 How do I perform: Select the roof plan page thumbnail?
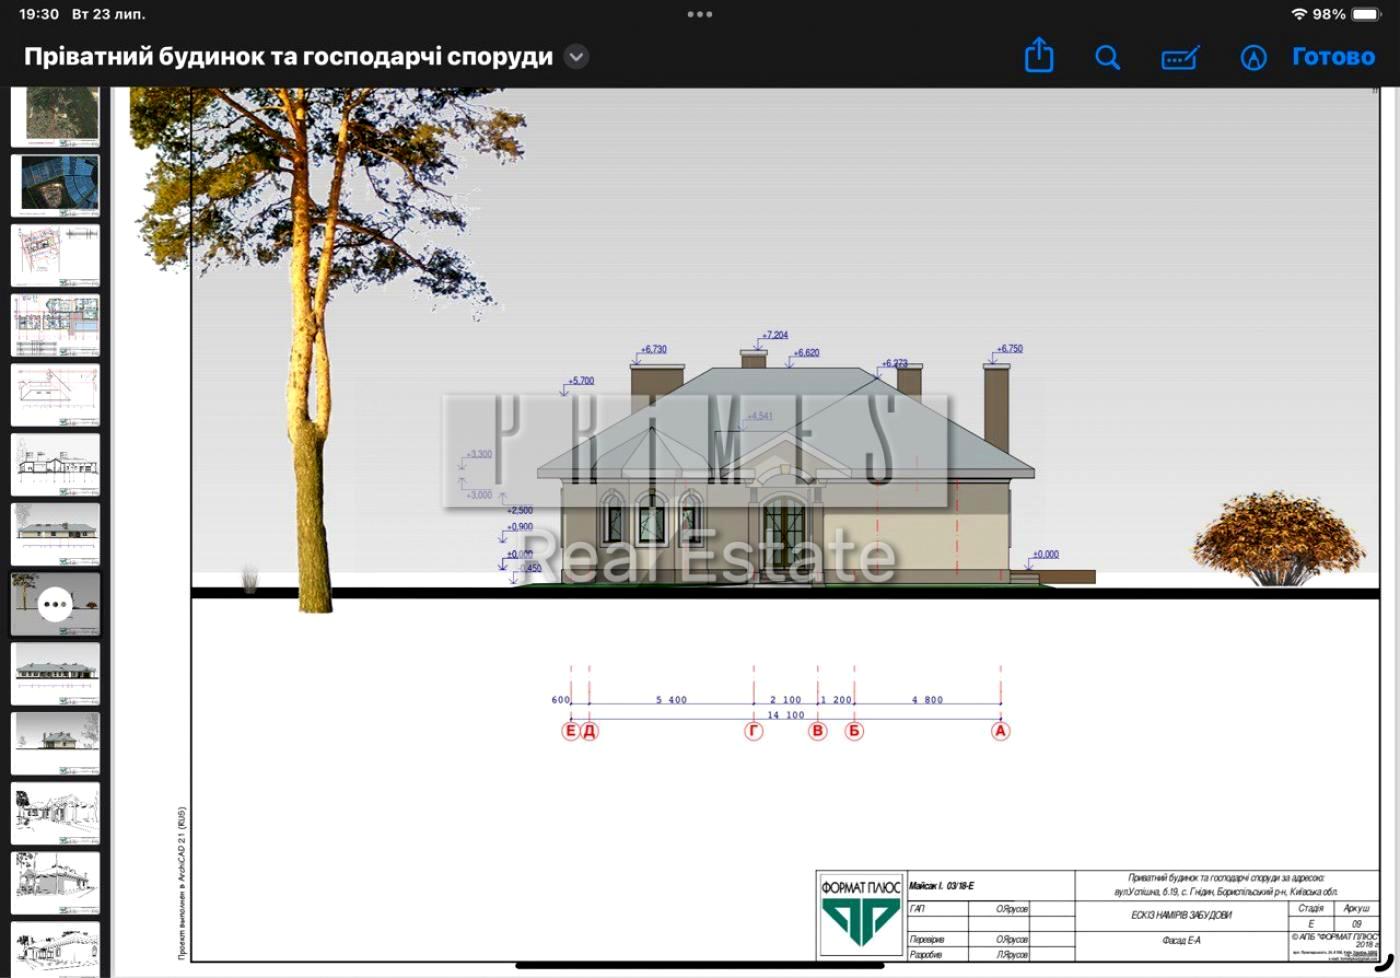click(55, 395)
